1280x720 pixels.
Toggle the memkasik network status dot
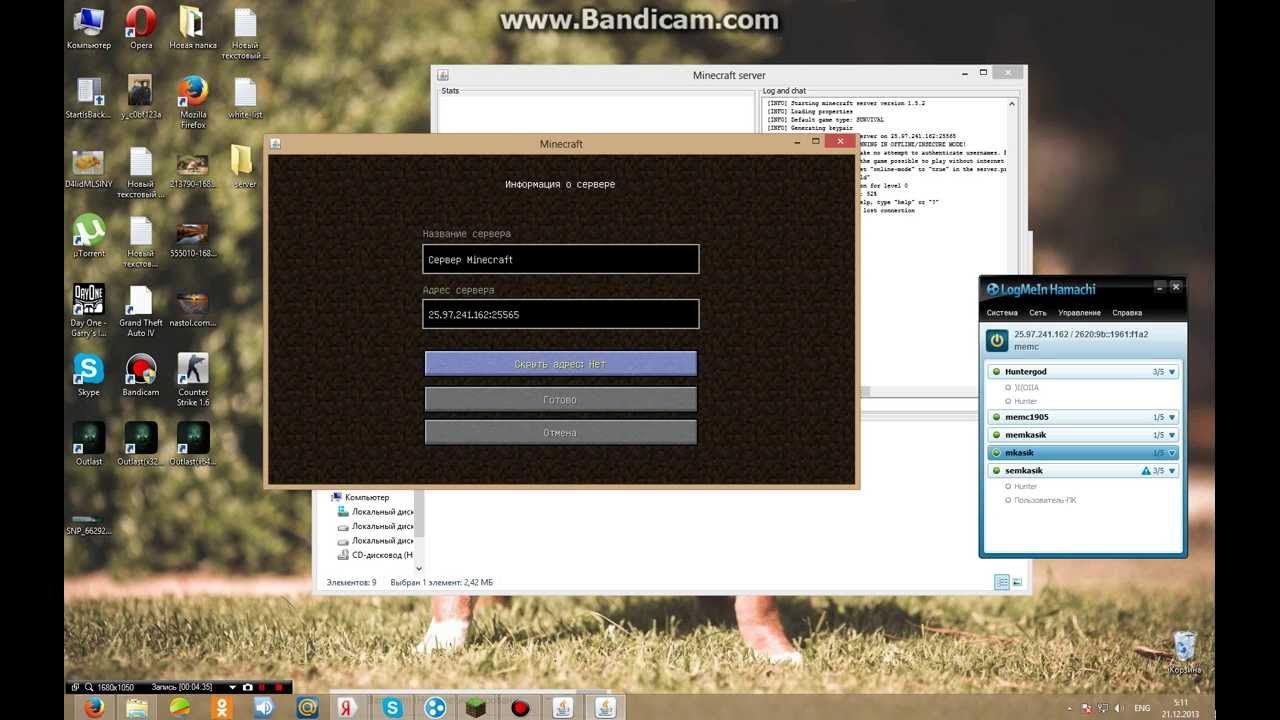click(x=996, y=435)
